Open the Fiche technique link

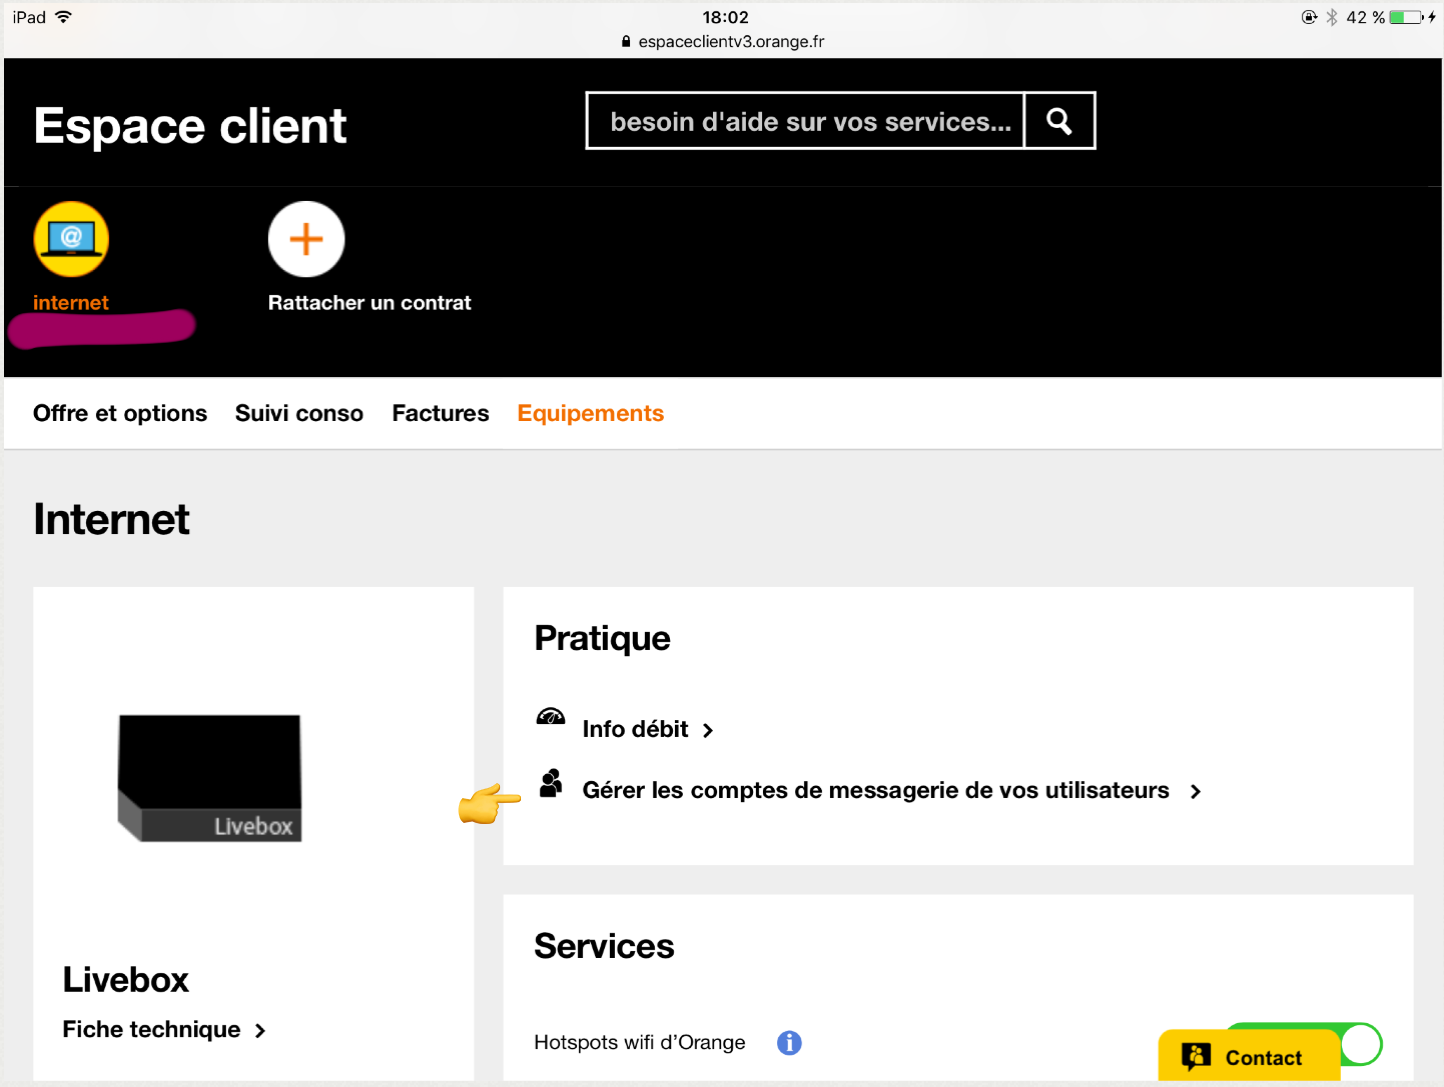(152, 1029)
